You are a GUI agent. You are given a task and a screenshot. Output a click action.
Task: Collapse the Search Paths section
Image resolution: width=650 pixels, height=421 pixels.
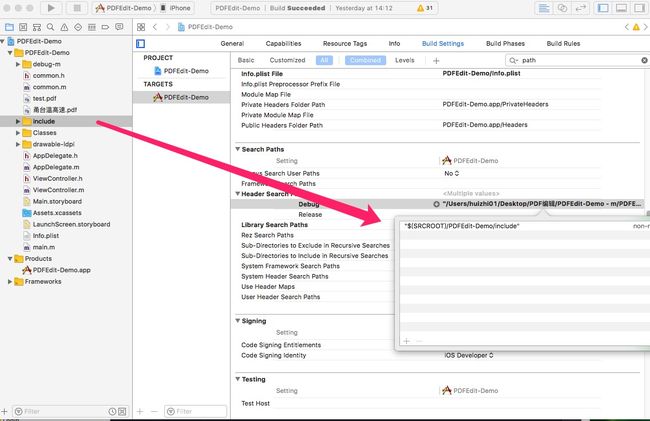[x=238, y=149]
